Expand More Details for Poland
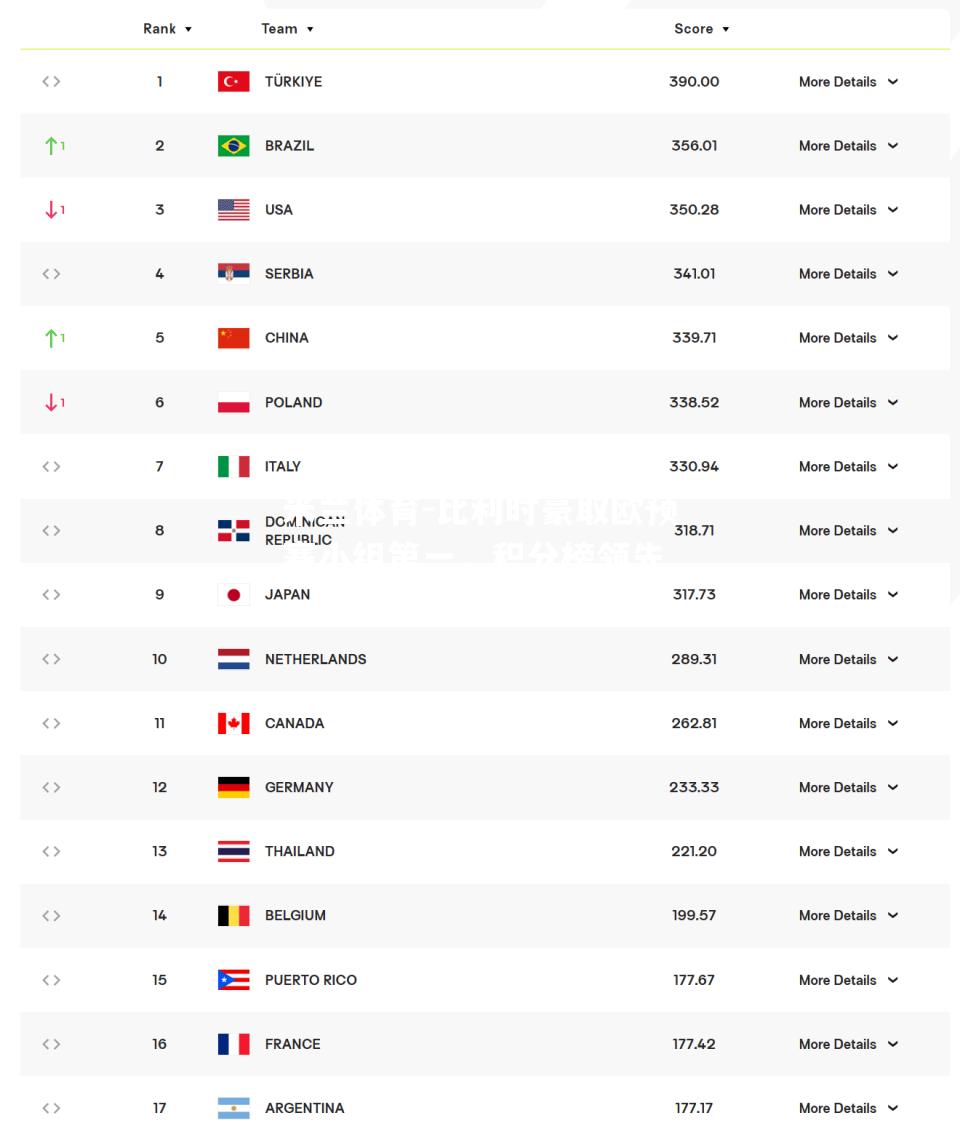This screenshot has width=960, height=1129. 848,402
